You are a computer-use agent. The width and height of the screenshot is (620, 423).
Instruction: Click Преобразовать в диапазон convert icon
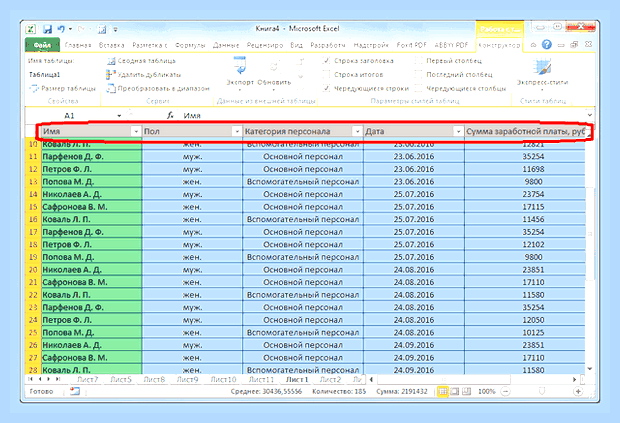click(111, 88)
